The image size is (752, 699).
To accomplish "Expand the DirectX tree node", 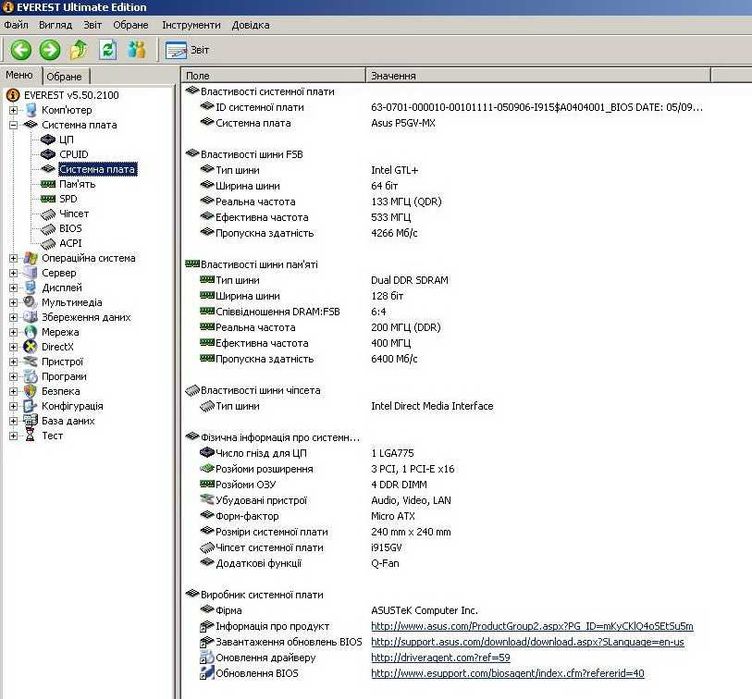I will [13, 347].
